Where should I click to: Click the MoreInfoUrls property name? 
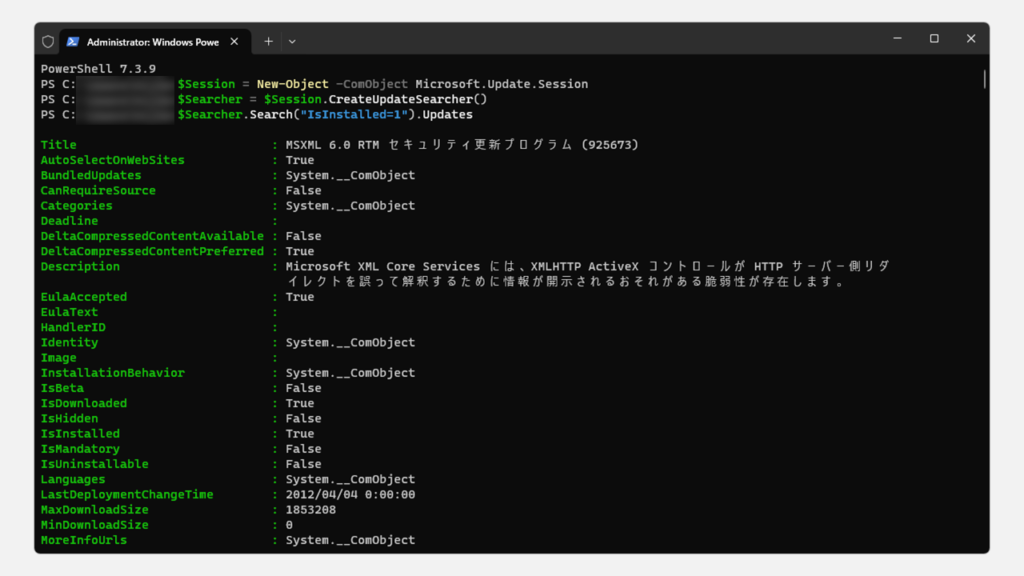click(x=84, y=540)
